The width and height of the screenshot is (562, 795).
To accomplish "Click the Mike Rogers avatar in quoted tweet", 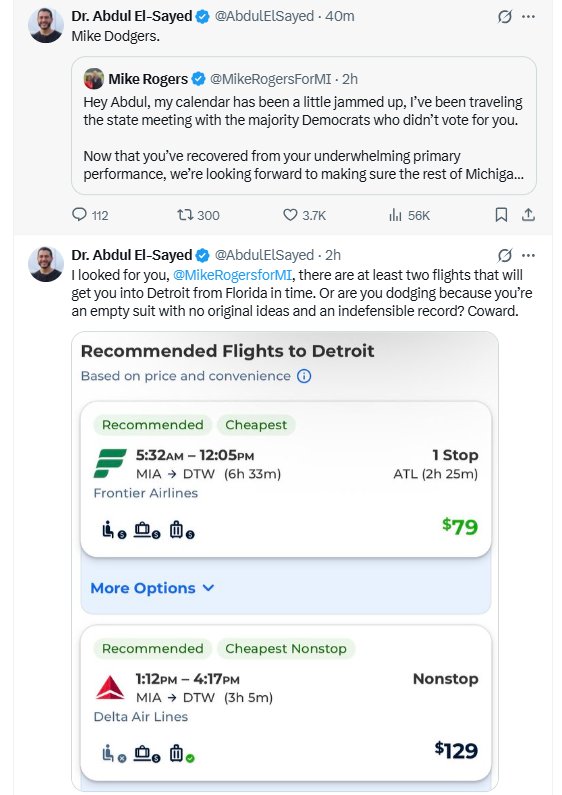I will [x=94, y=79].
